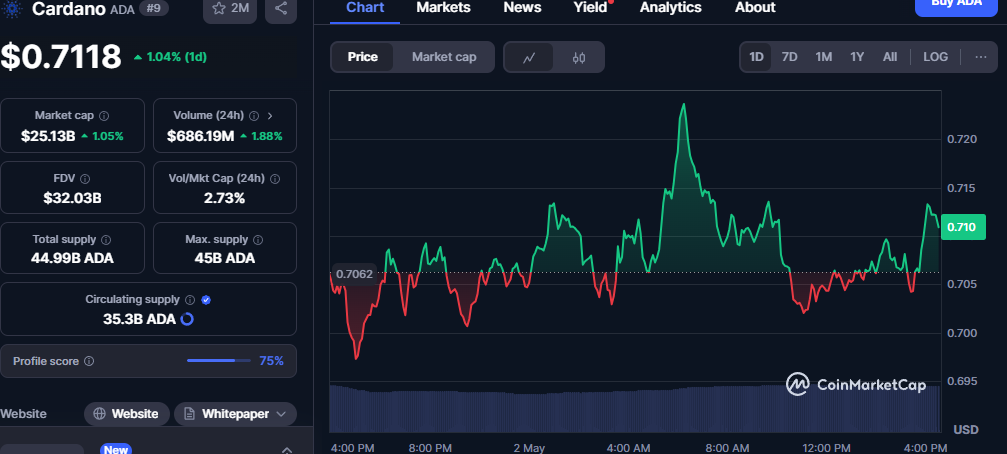
Task: Click the 2.73% Vol/Mkt Cap value
Action: tap(224, 198)
